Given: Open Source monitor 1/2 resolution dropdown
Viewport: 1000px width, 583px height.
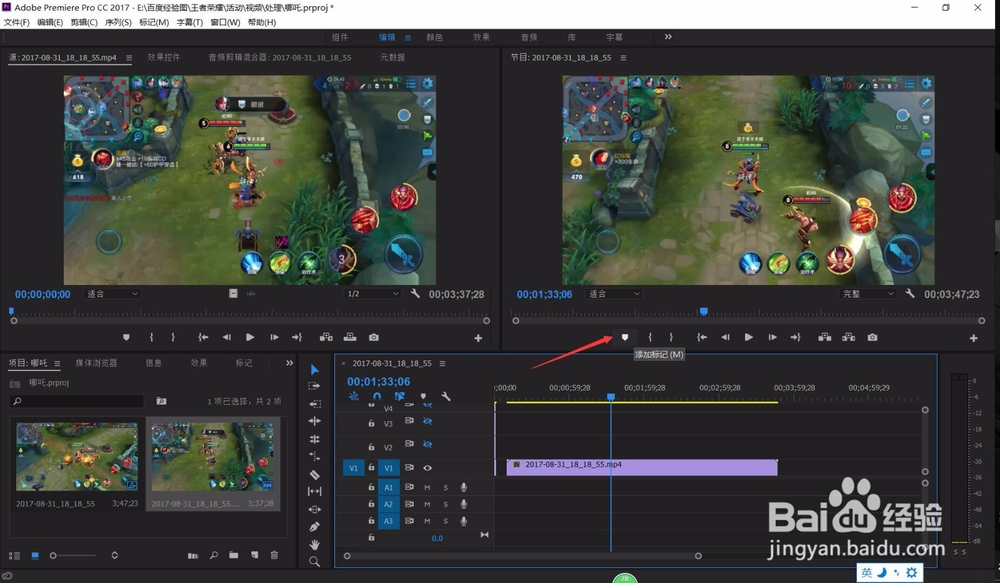Looking at the screenshot, I should point(372,294).
